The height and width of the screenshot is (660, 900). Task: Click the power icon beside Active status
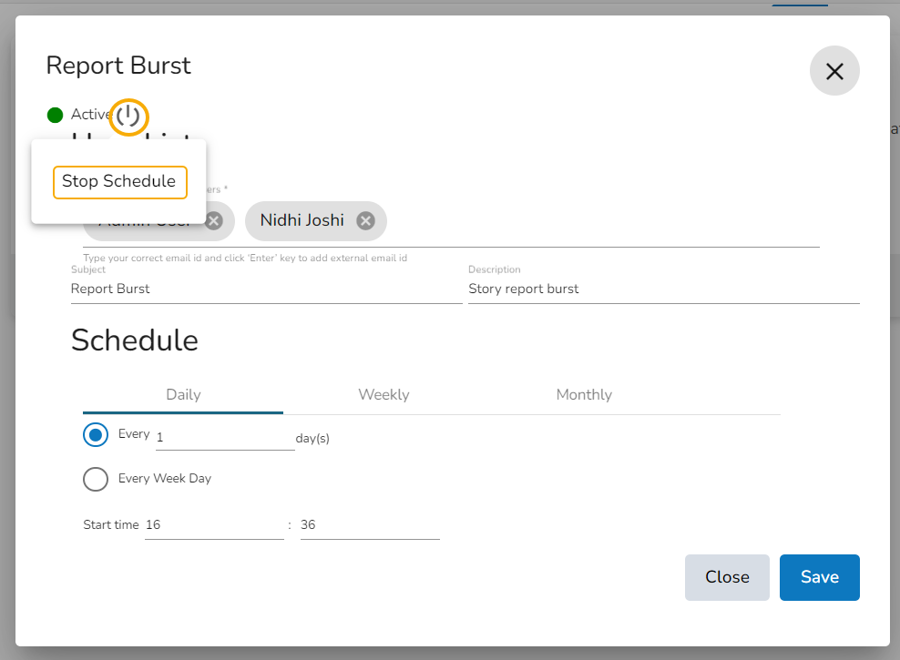point(128,117)
